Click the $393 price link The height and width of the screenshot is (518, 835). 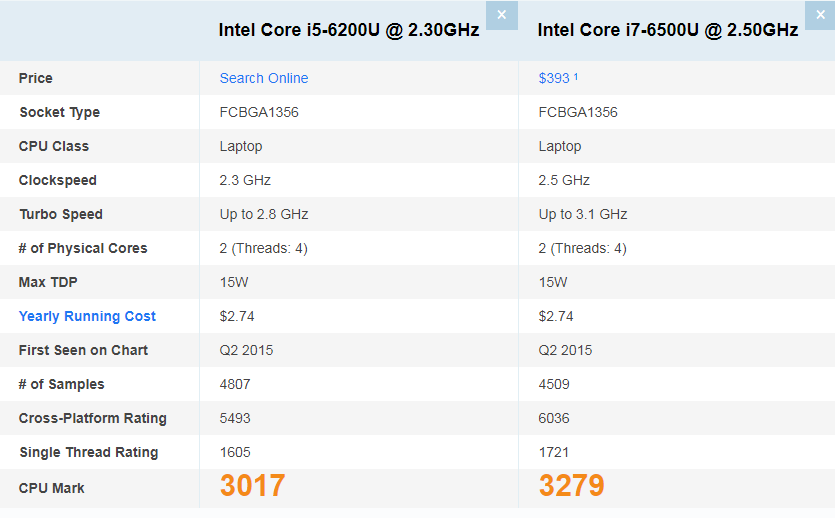tap(555, 78)
